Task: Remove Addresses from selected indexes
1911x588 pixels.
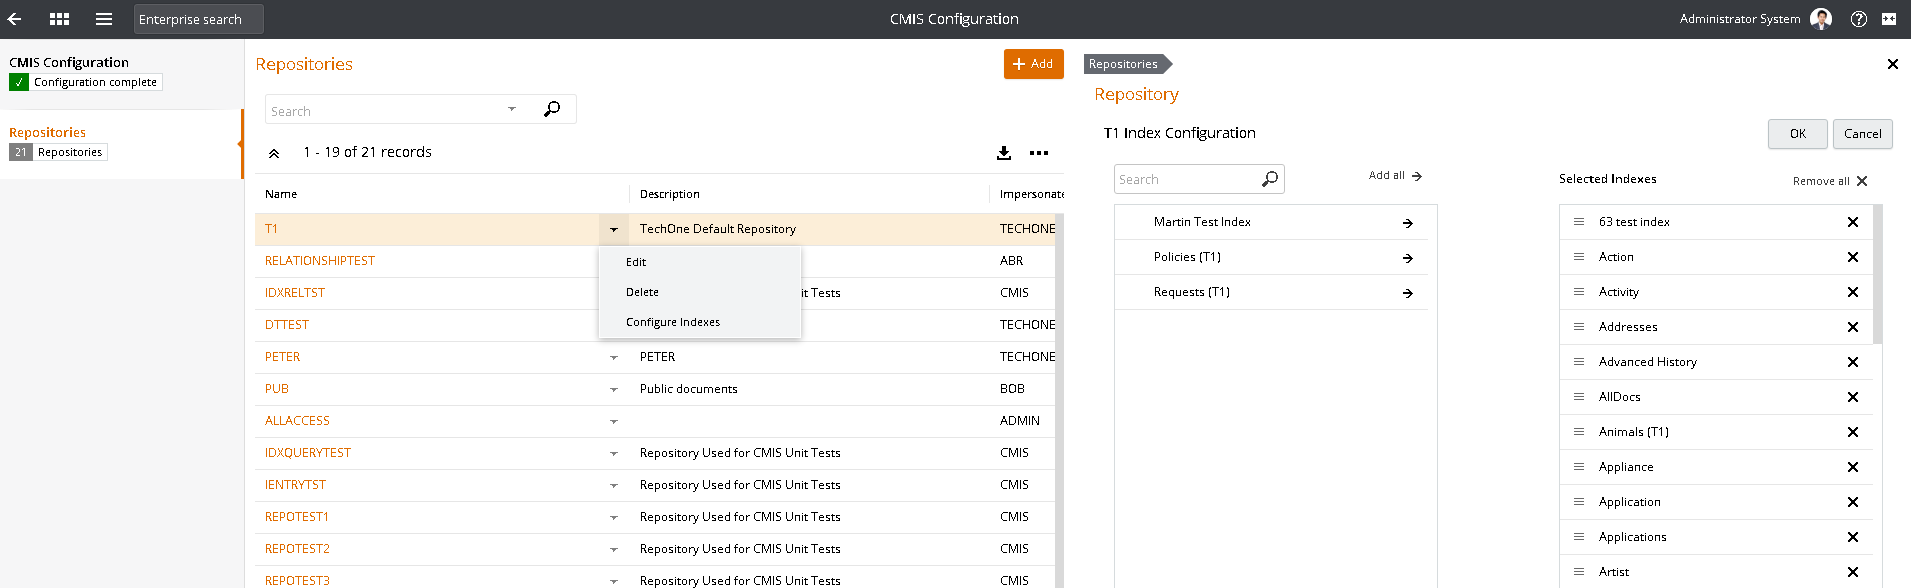Action: 1853,327
